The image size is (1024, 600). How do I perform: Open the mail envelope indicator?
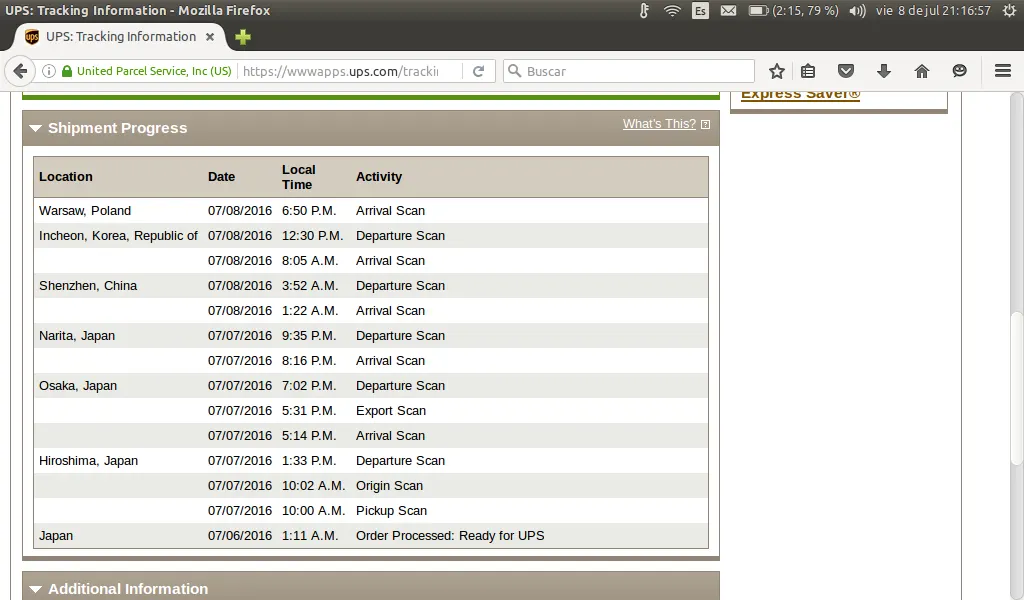[728, 10]
